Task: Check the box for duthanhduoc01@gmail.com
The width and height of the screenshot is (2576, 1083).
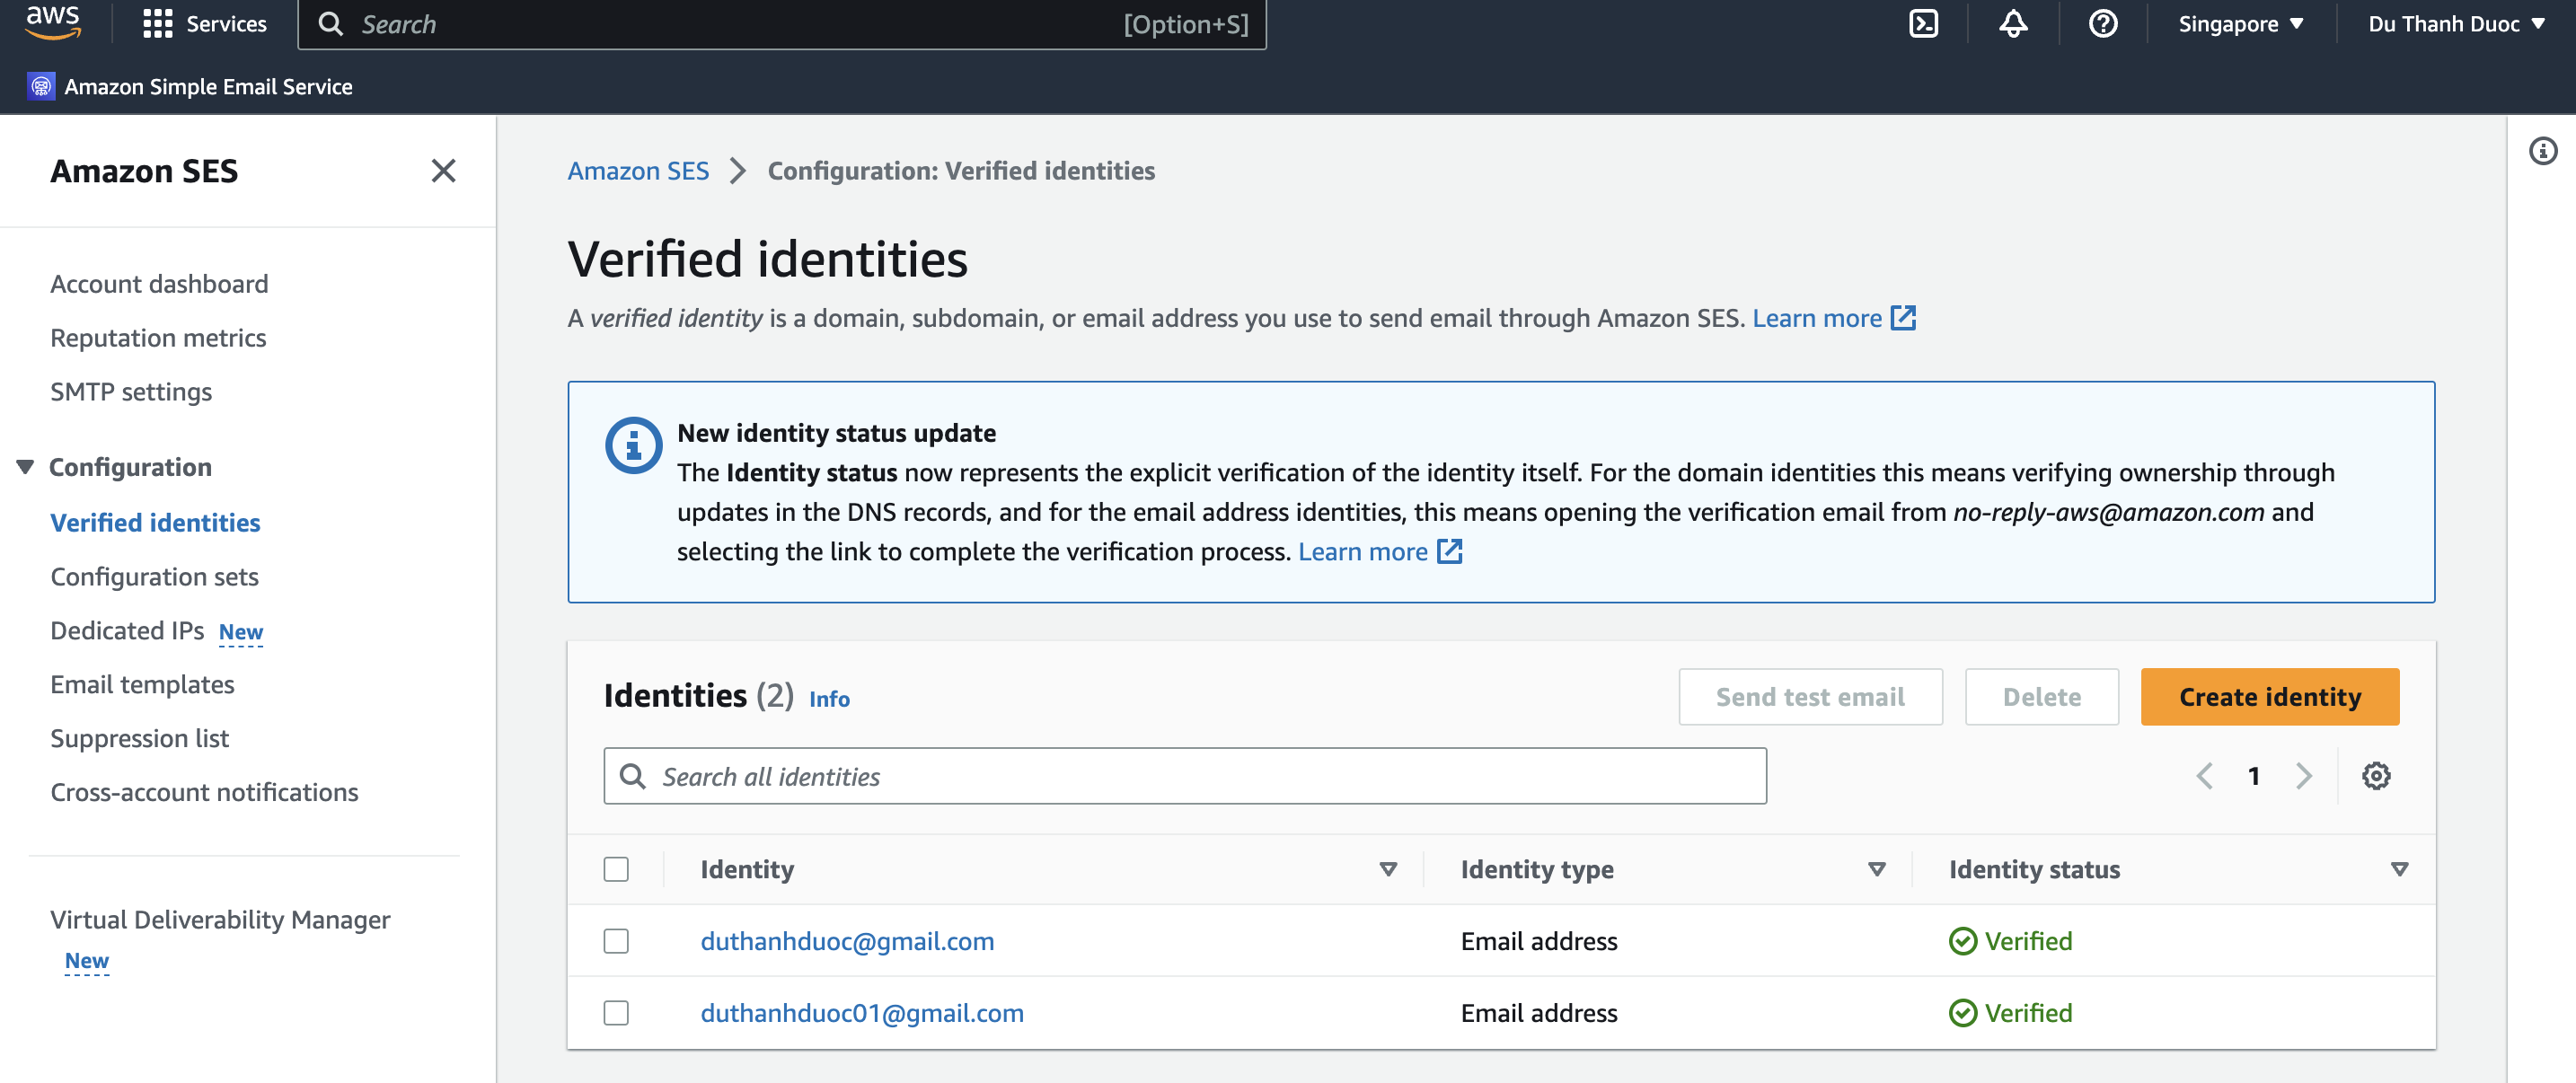Action: (x=616, y=1013)
